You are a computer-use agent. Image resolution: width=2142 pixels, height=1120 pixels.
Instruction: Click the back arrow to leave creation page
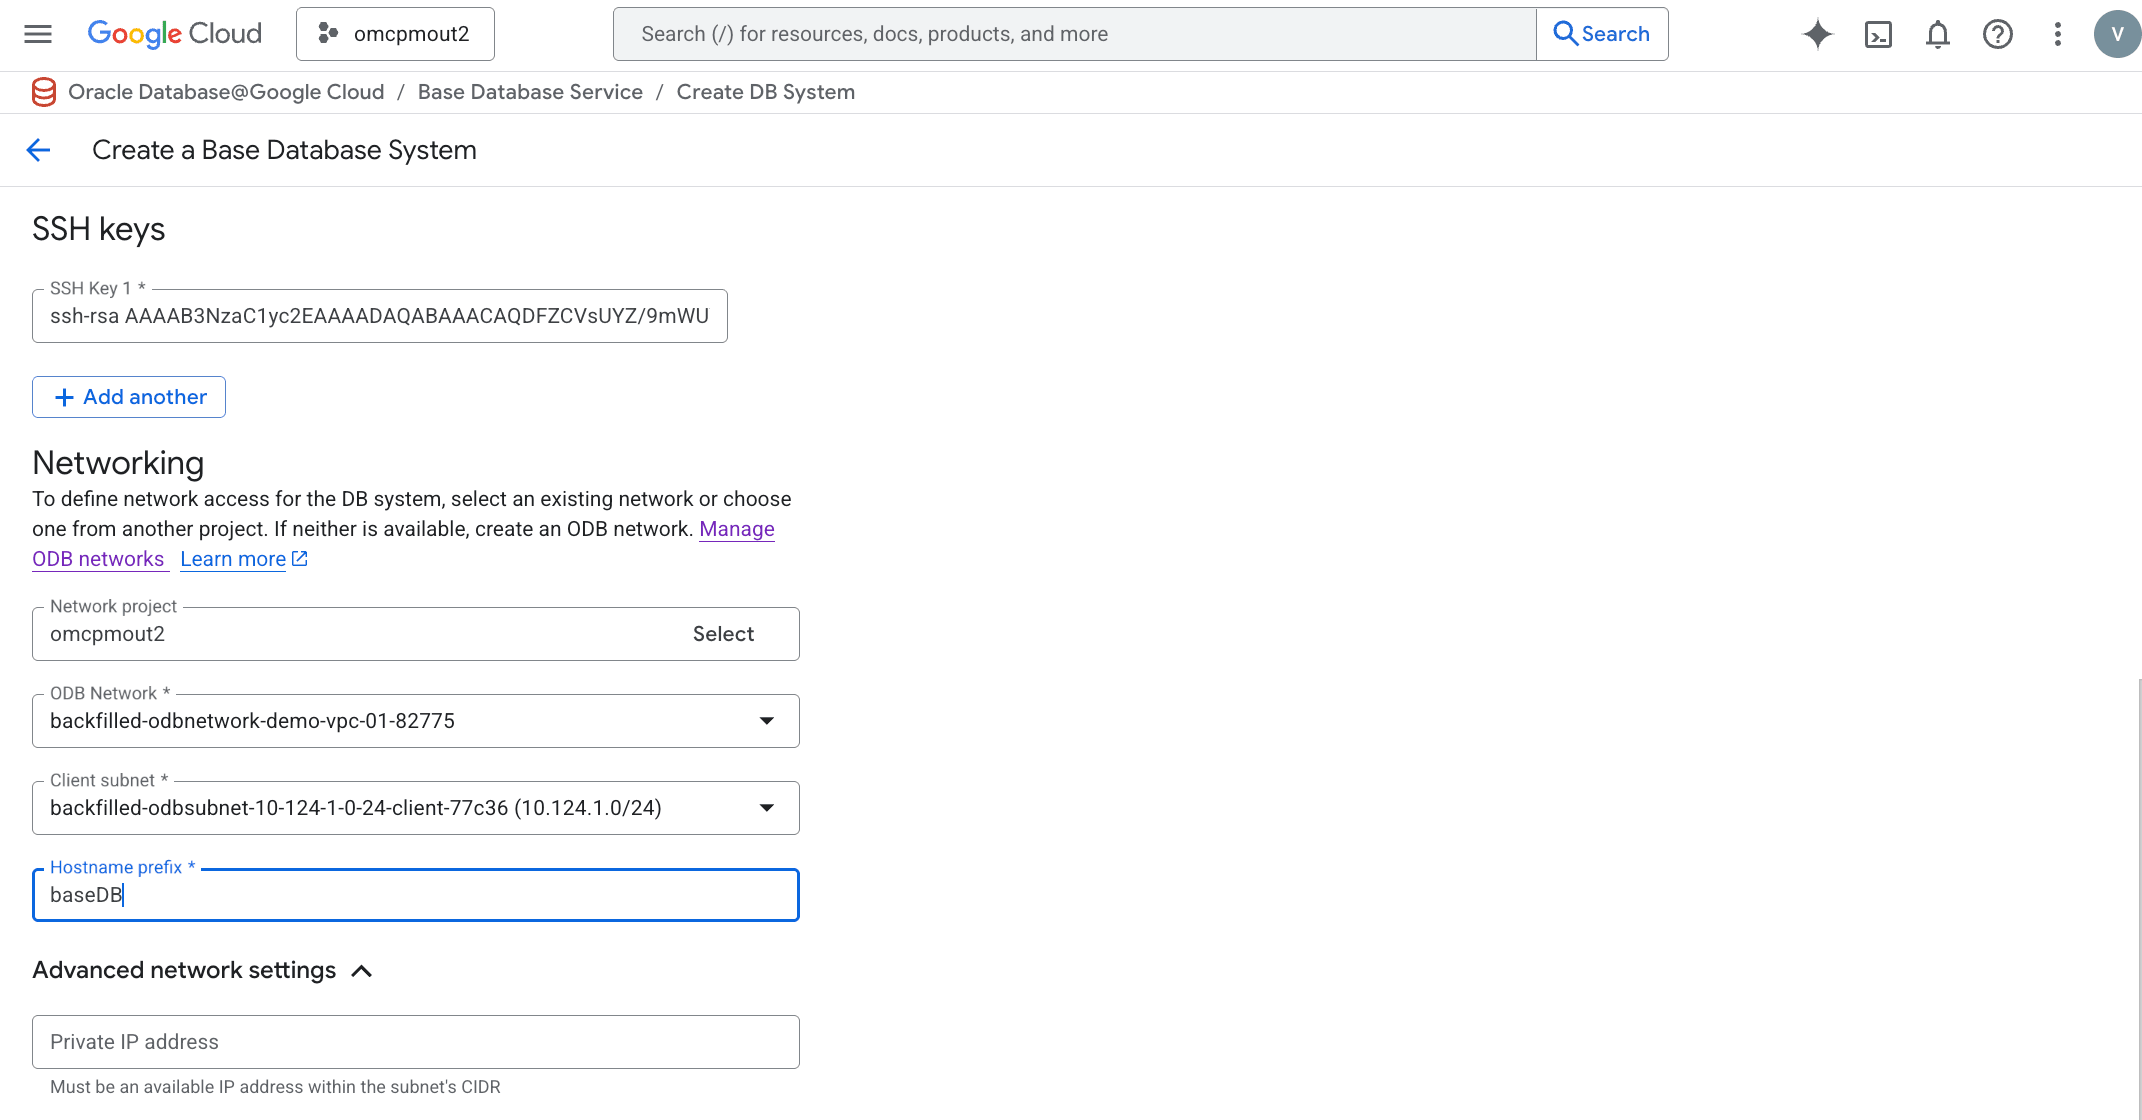pyautogui.click(x=38, y=150)
